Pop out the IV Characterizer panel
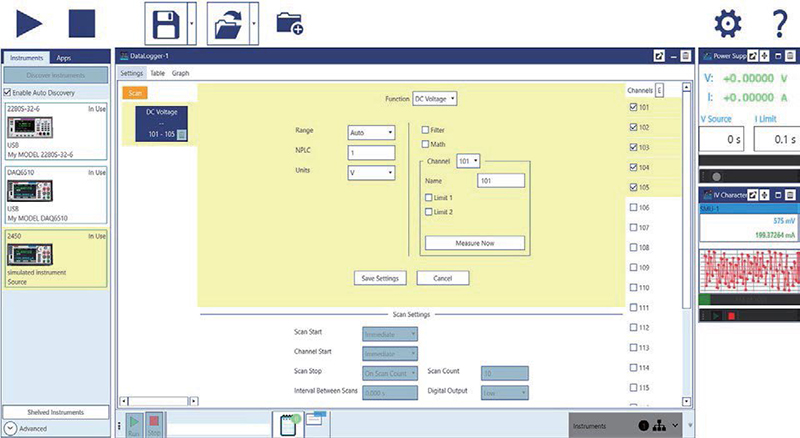Image resolution: width=800 pixels, height=438 pixels. (753, 194)
